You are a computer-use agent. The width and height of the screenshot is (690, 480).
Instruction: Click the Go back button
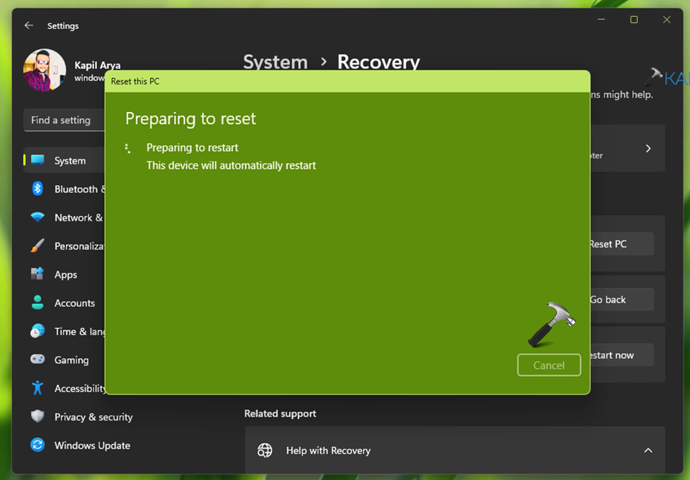point(621,300)
